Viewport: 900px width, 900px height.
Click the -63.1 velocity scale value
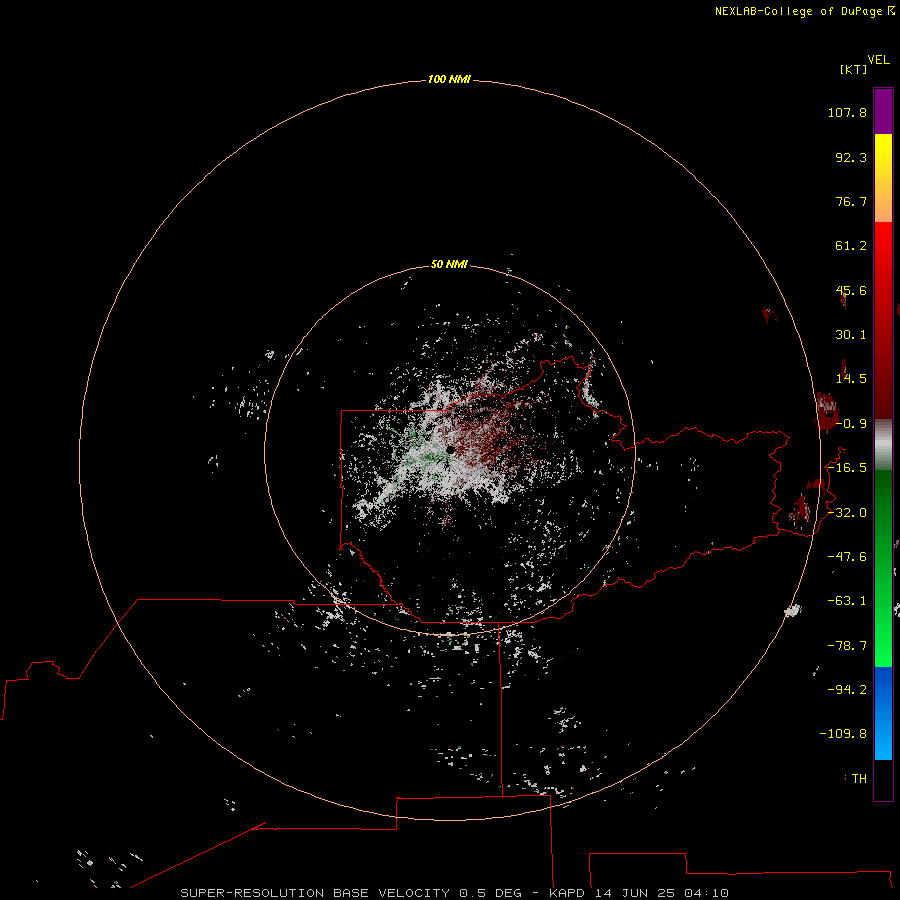847,601
